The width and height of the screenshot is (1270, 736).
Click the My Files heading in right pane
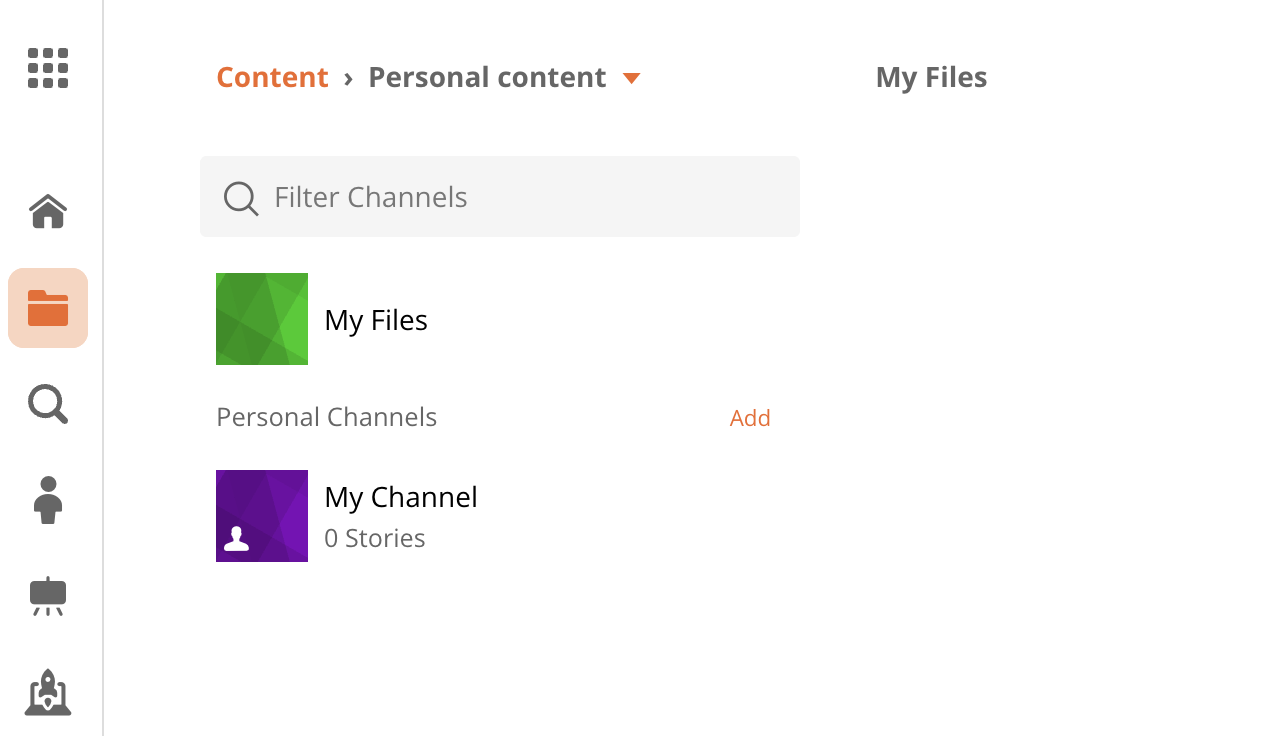(x=931, y=77)
